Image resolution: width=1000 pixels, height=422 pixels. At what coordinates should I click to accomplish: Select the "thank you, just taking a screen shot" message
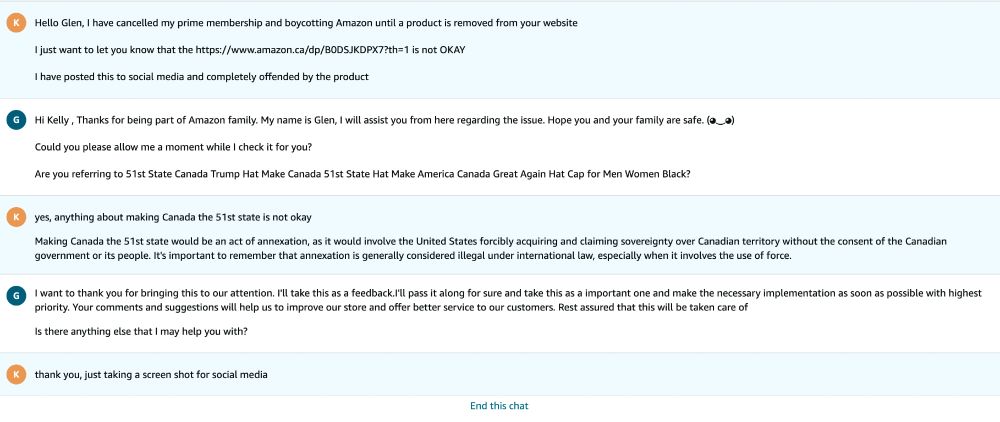(x=151, y=375)
